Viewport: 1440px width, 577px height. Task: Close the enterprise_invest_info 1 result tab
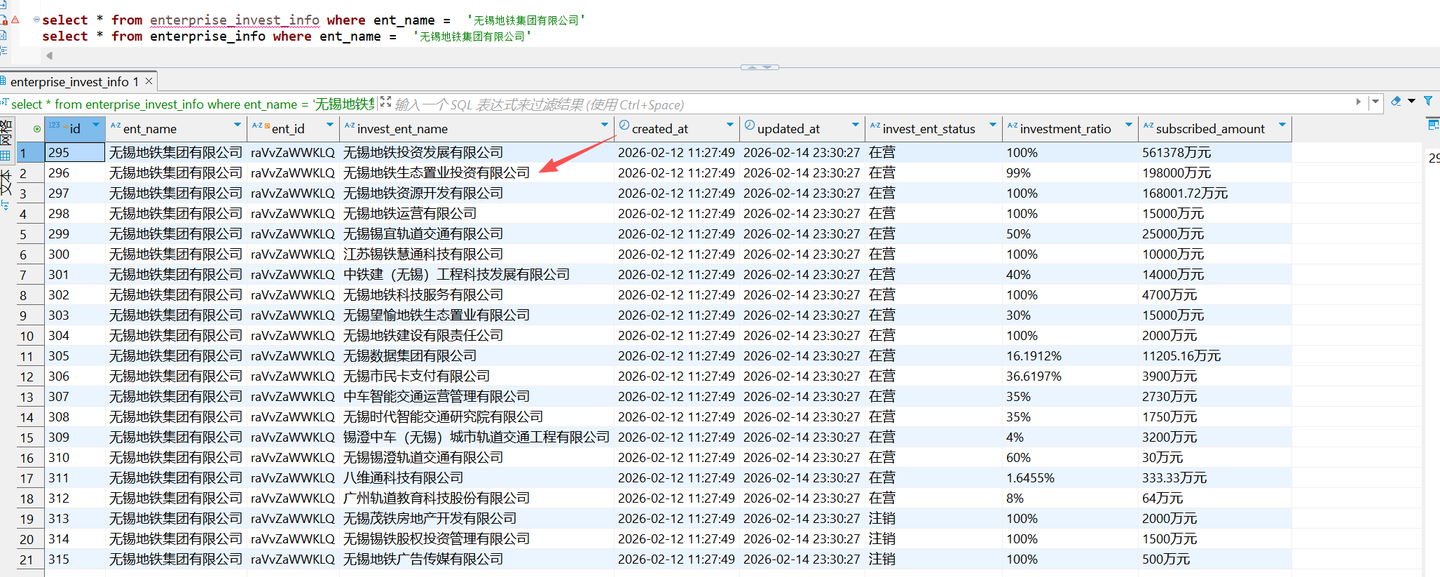[x=150, y=82]
